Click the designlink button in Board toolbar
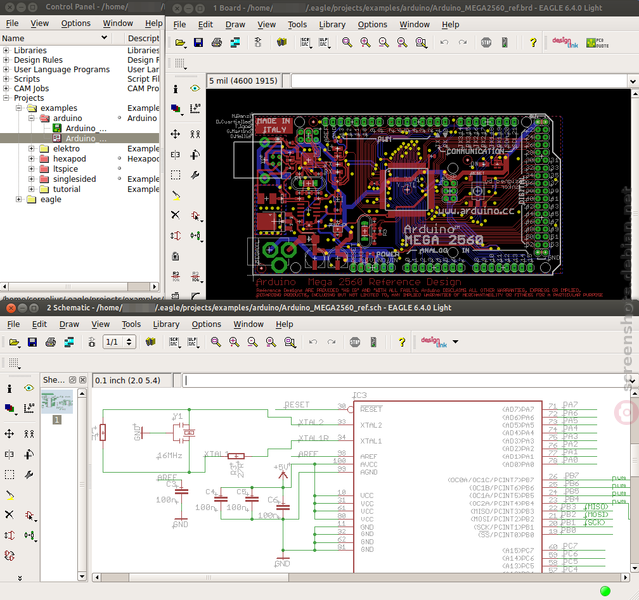This screenshot has width=639, height=600. [x=565, y=42]
